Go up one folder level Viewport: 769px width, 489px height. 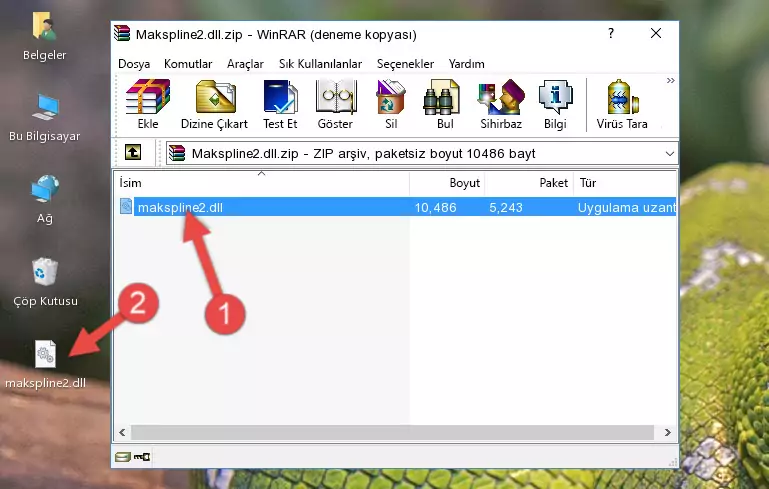[x=133, y=153]
